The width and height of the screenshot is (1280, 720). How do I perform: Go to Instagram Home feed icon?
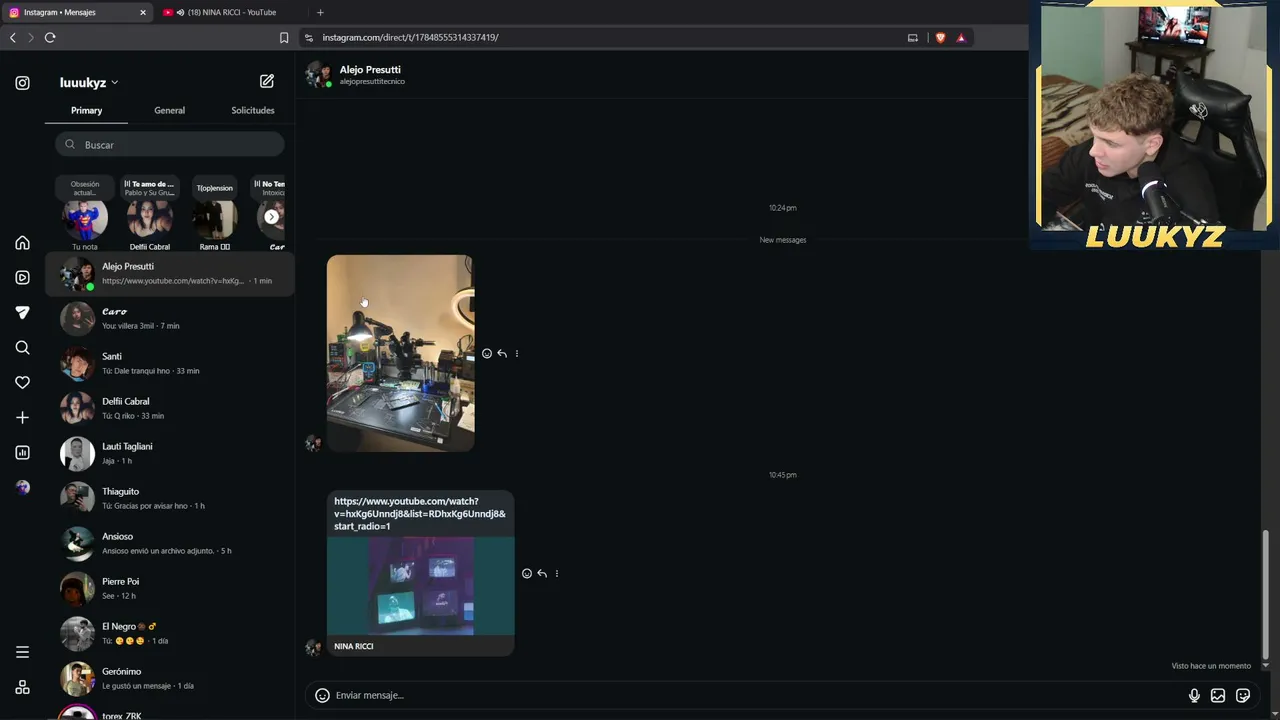[x=22, y=243]
